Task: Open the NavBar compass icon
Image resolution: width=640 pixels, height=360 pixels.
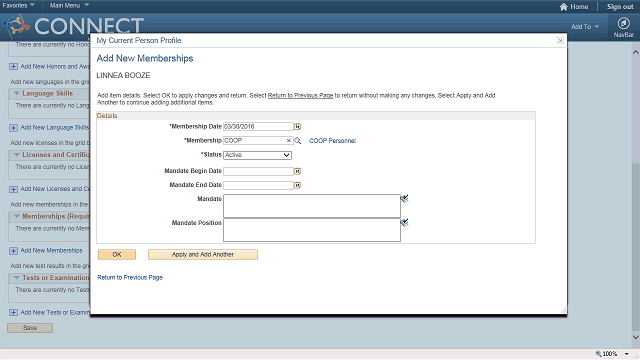Action: coord(623,23)
